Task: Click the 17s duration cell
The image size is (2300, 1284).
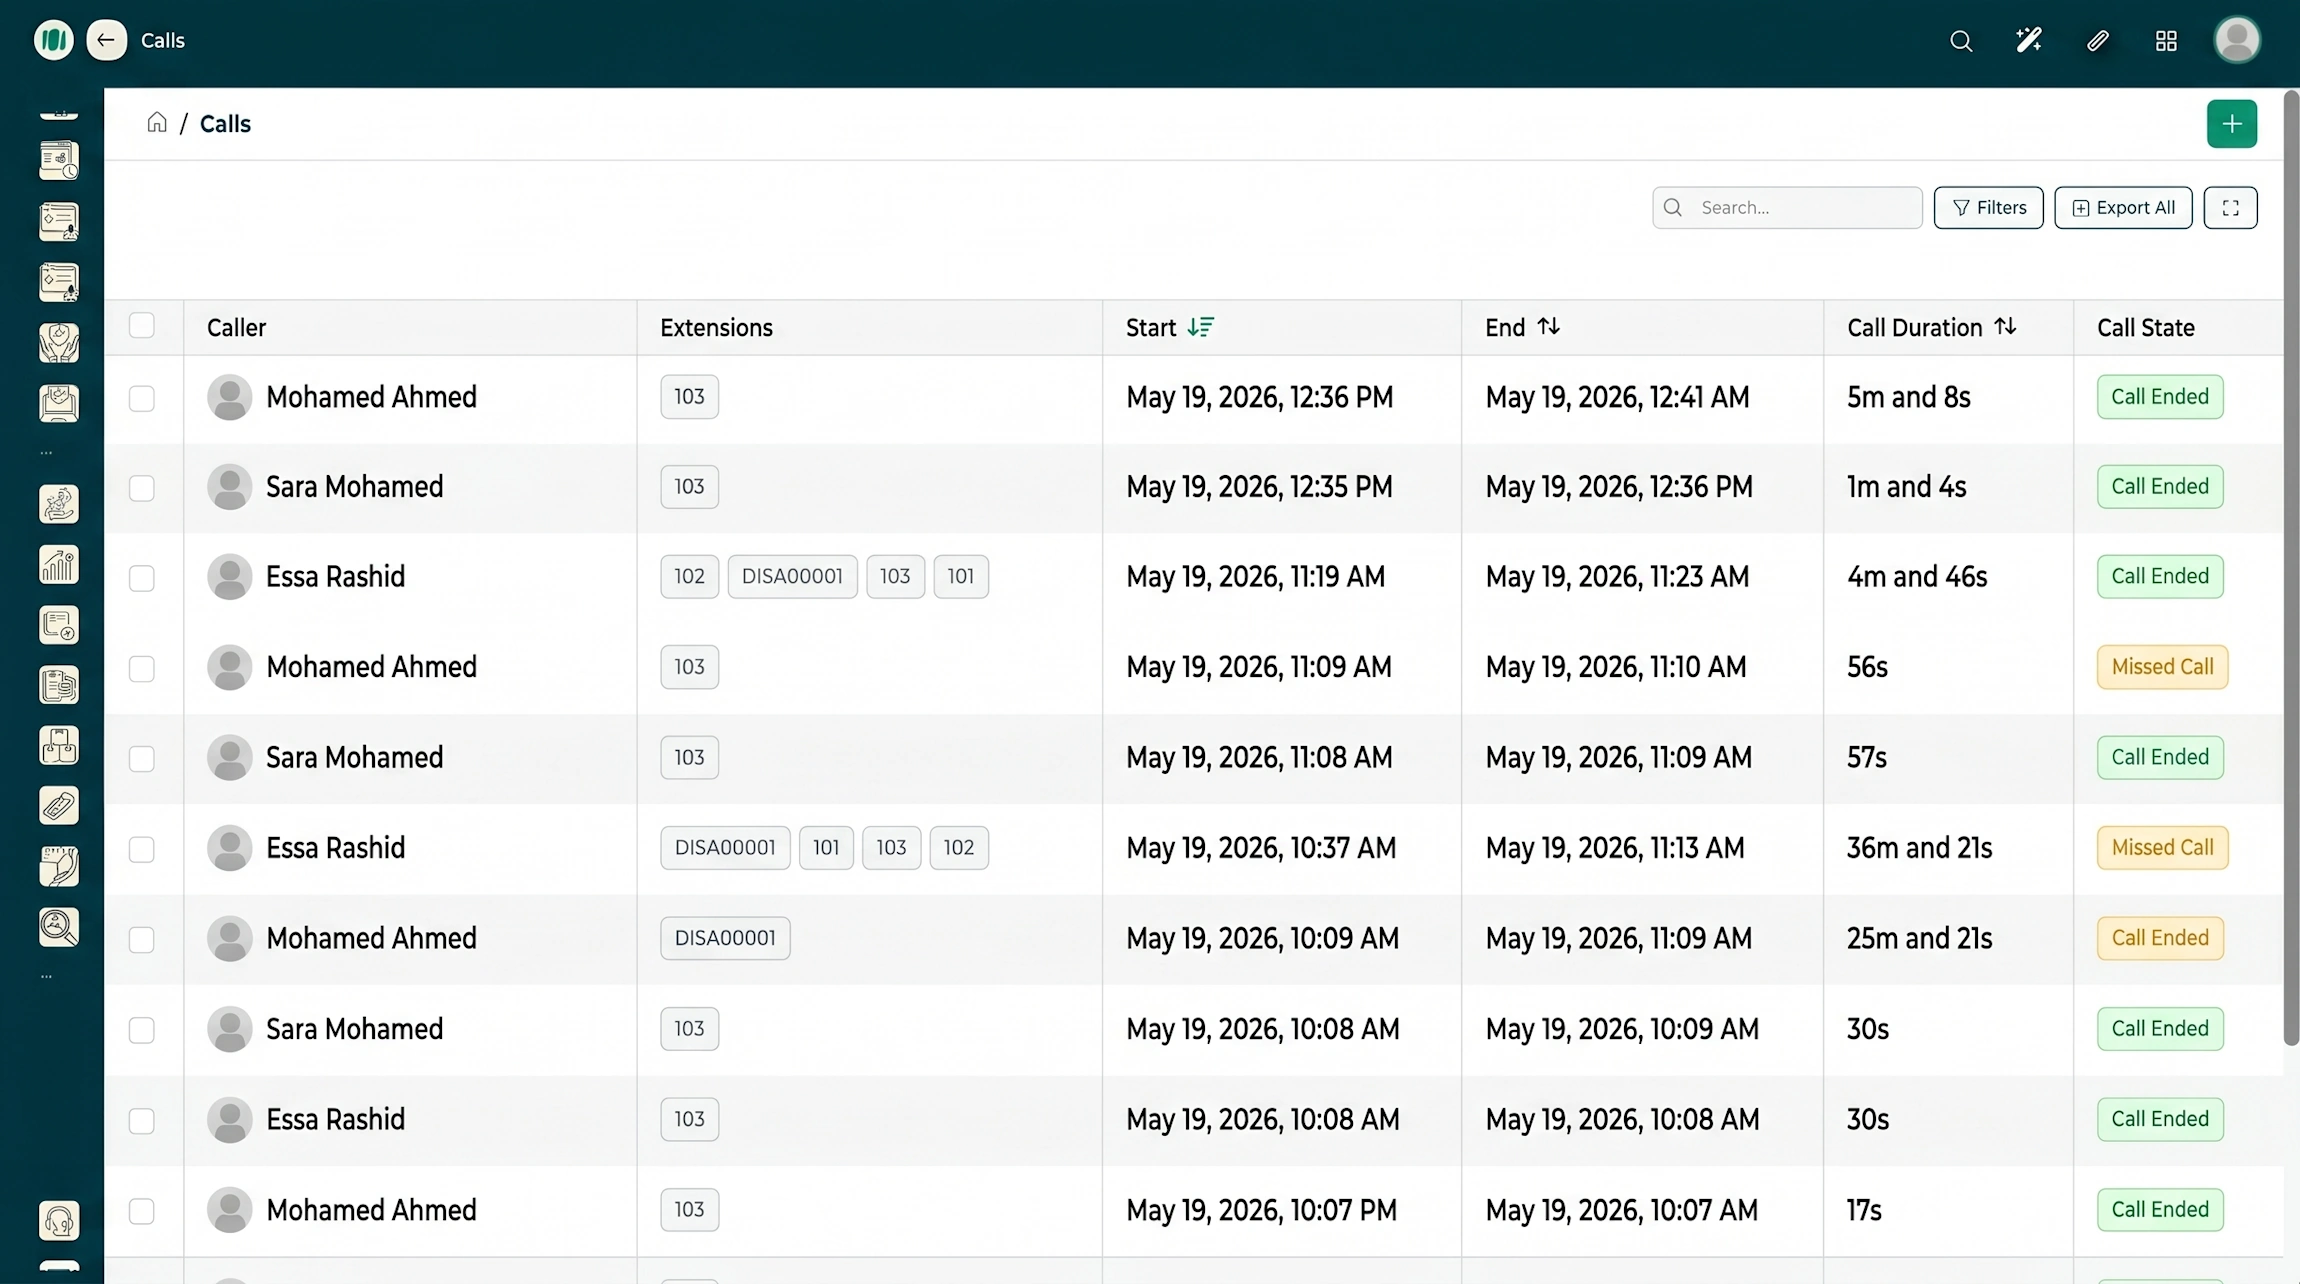Action: (x=1864, y=1210)
